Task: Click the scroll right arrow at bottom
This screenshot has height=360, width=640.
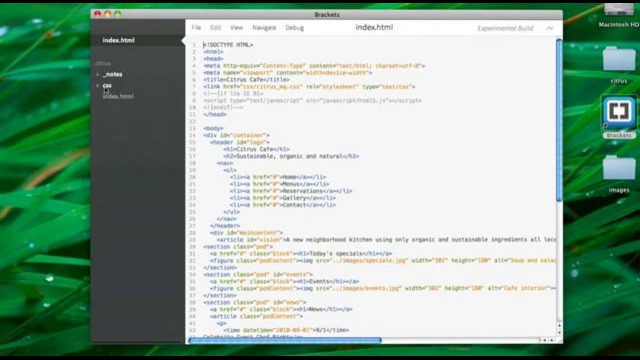Action: (552, 340)
